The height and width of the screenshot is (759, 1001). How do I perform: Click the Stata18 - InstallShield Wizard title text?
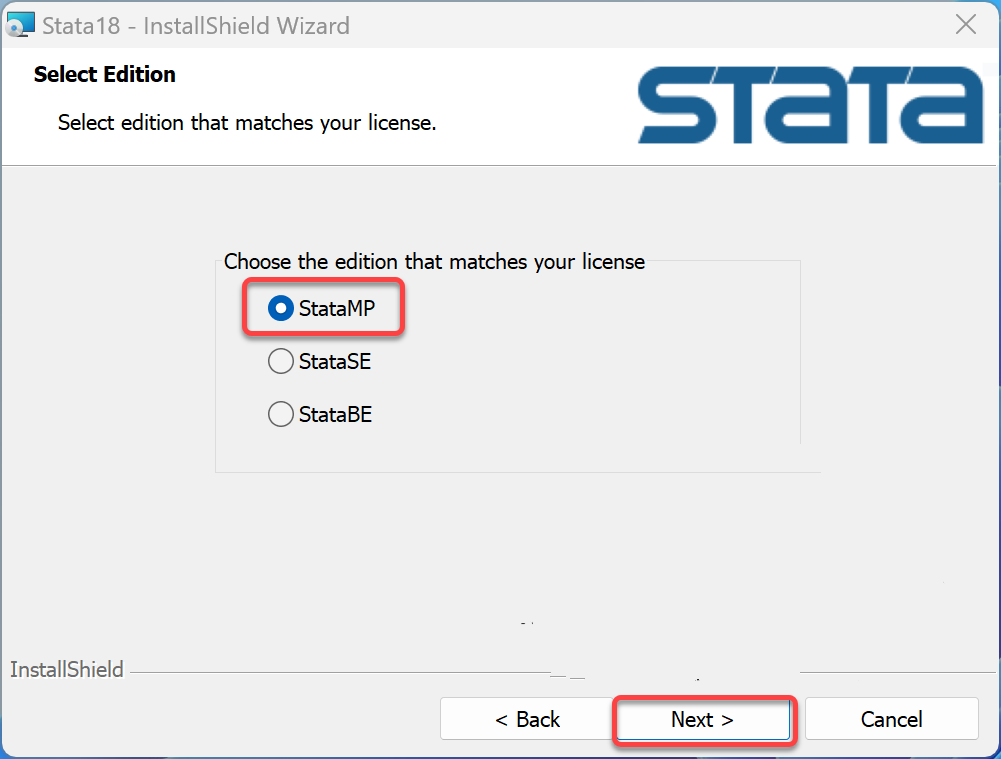tap(196, 26)
